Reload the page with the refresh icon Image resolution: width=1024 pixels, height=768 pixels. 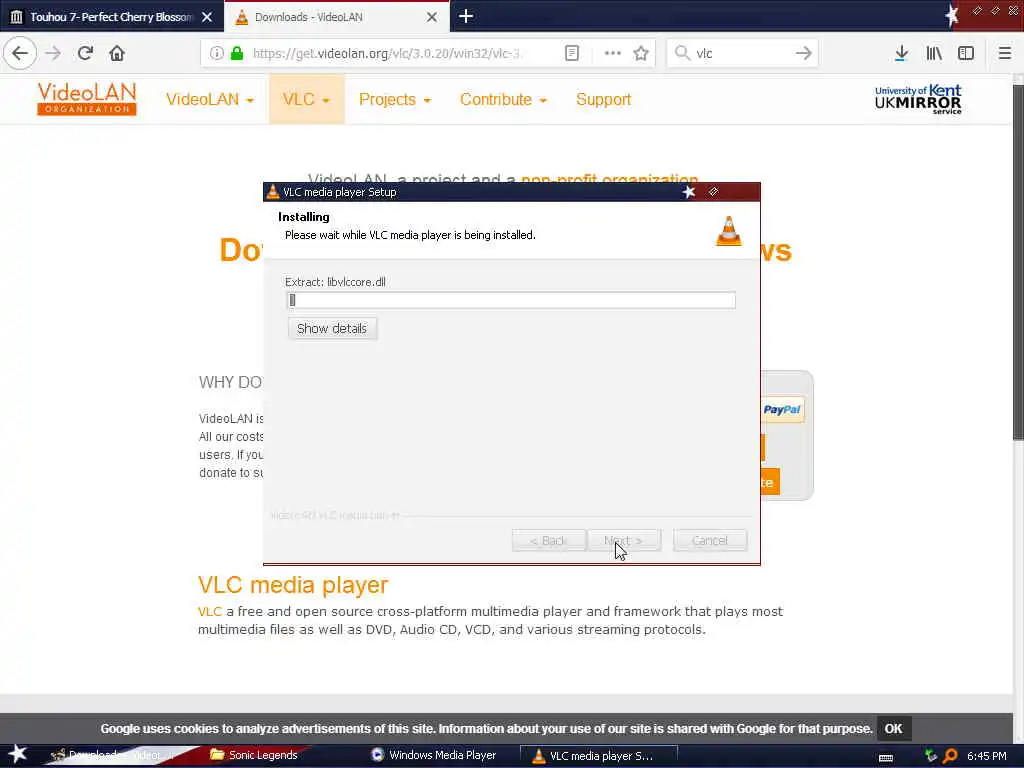85,53
